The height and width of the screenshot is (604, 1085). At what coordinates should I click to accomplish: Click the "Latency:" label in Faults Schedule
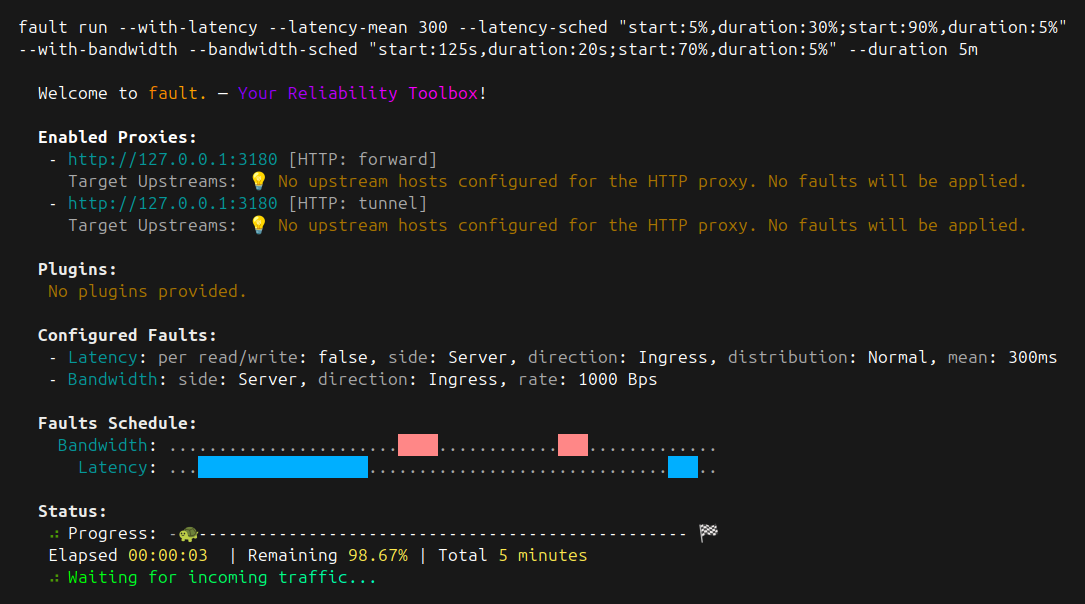point(118,468)
